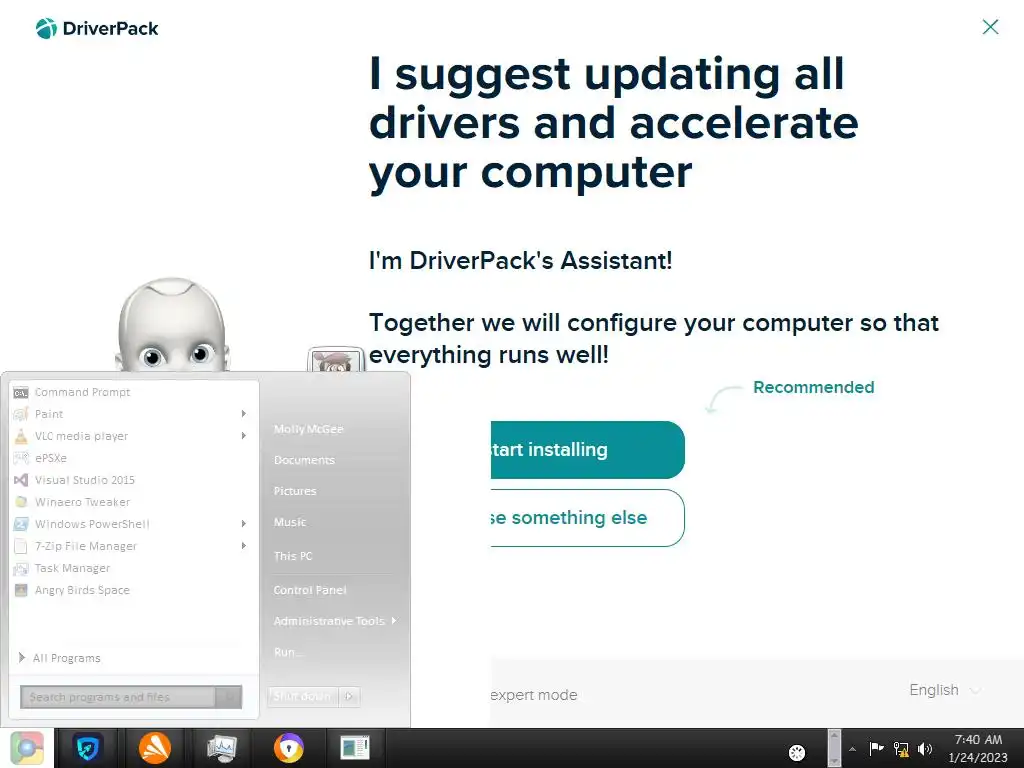Open Pictures from Start menu

coord(295,491)
